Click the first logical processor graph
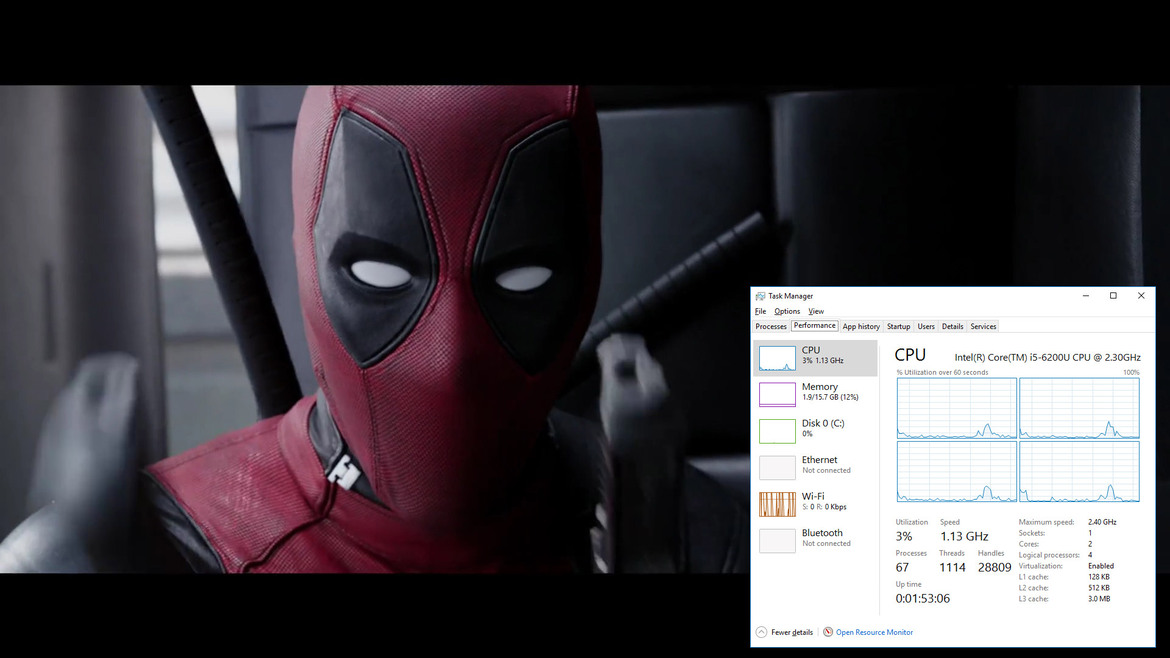 click(957, 408)
